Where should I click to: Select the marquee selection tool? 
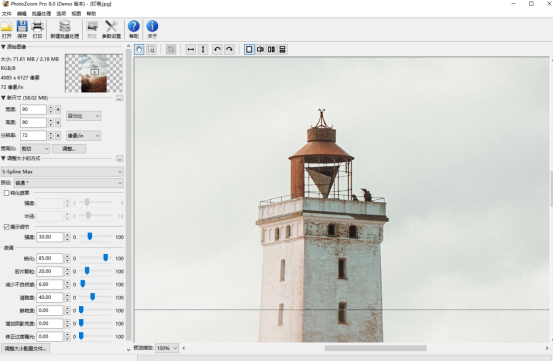click(151, 49)
